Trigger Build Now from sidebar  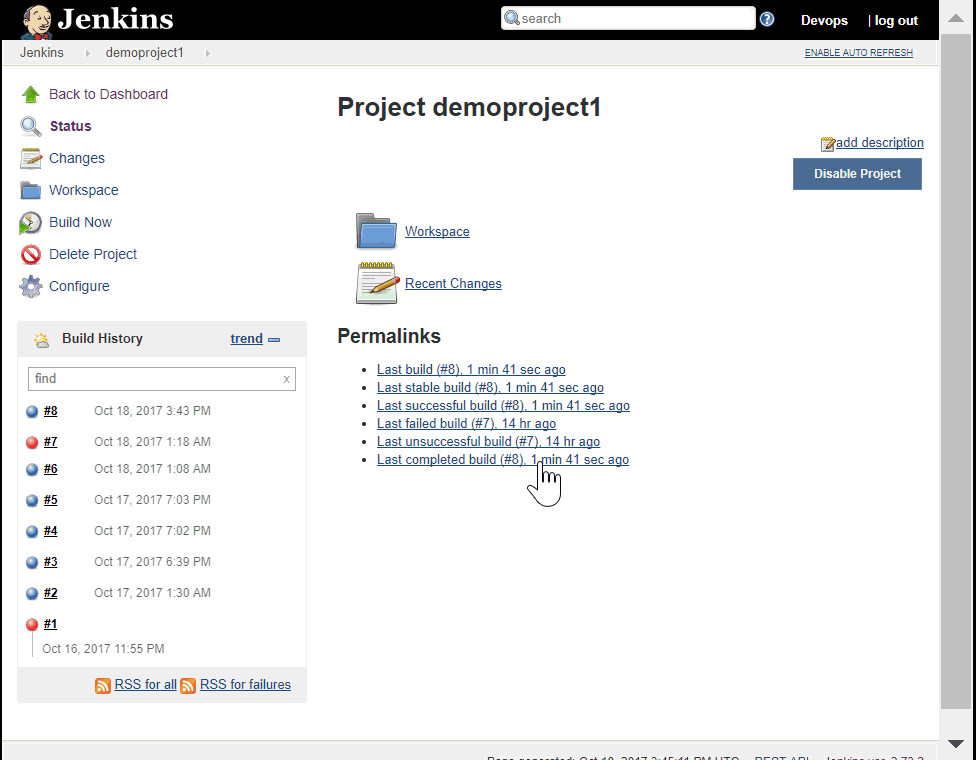click(80, 222)
